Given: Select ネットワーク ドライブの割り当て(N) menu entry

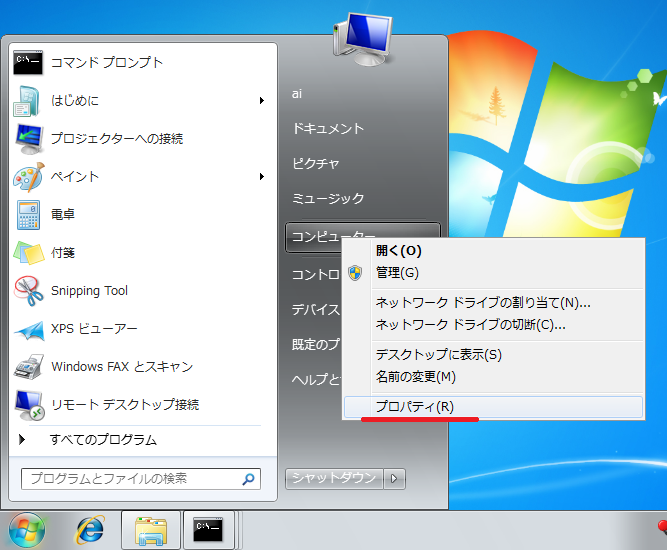Looking at the screenshot, I should [x=482, y=303].
